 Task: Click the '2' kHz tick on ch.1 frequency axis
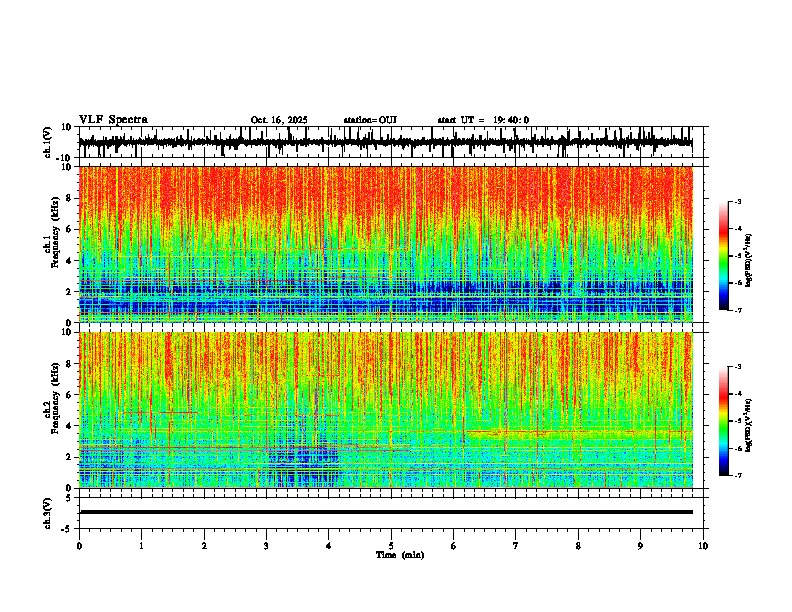69,291
